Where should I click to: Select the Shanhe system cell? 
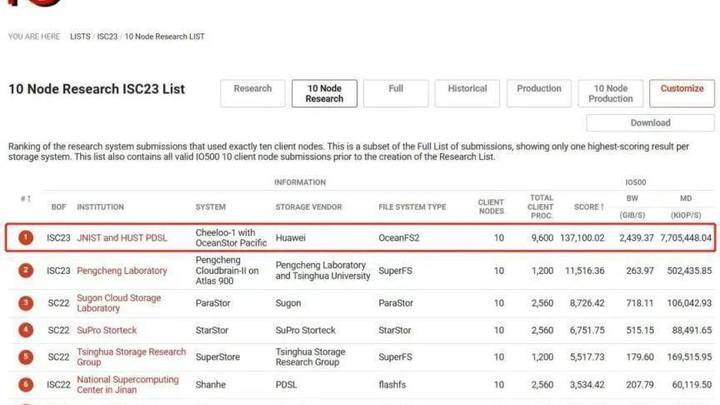pos(210,384)
